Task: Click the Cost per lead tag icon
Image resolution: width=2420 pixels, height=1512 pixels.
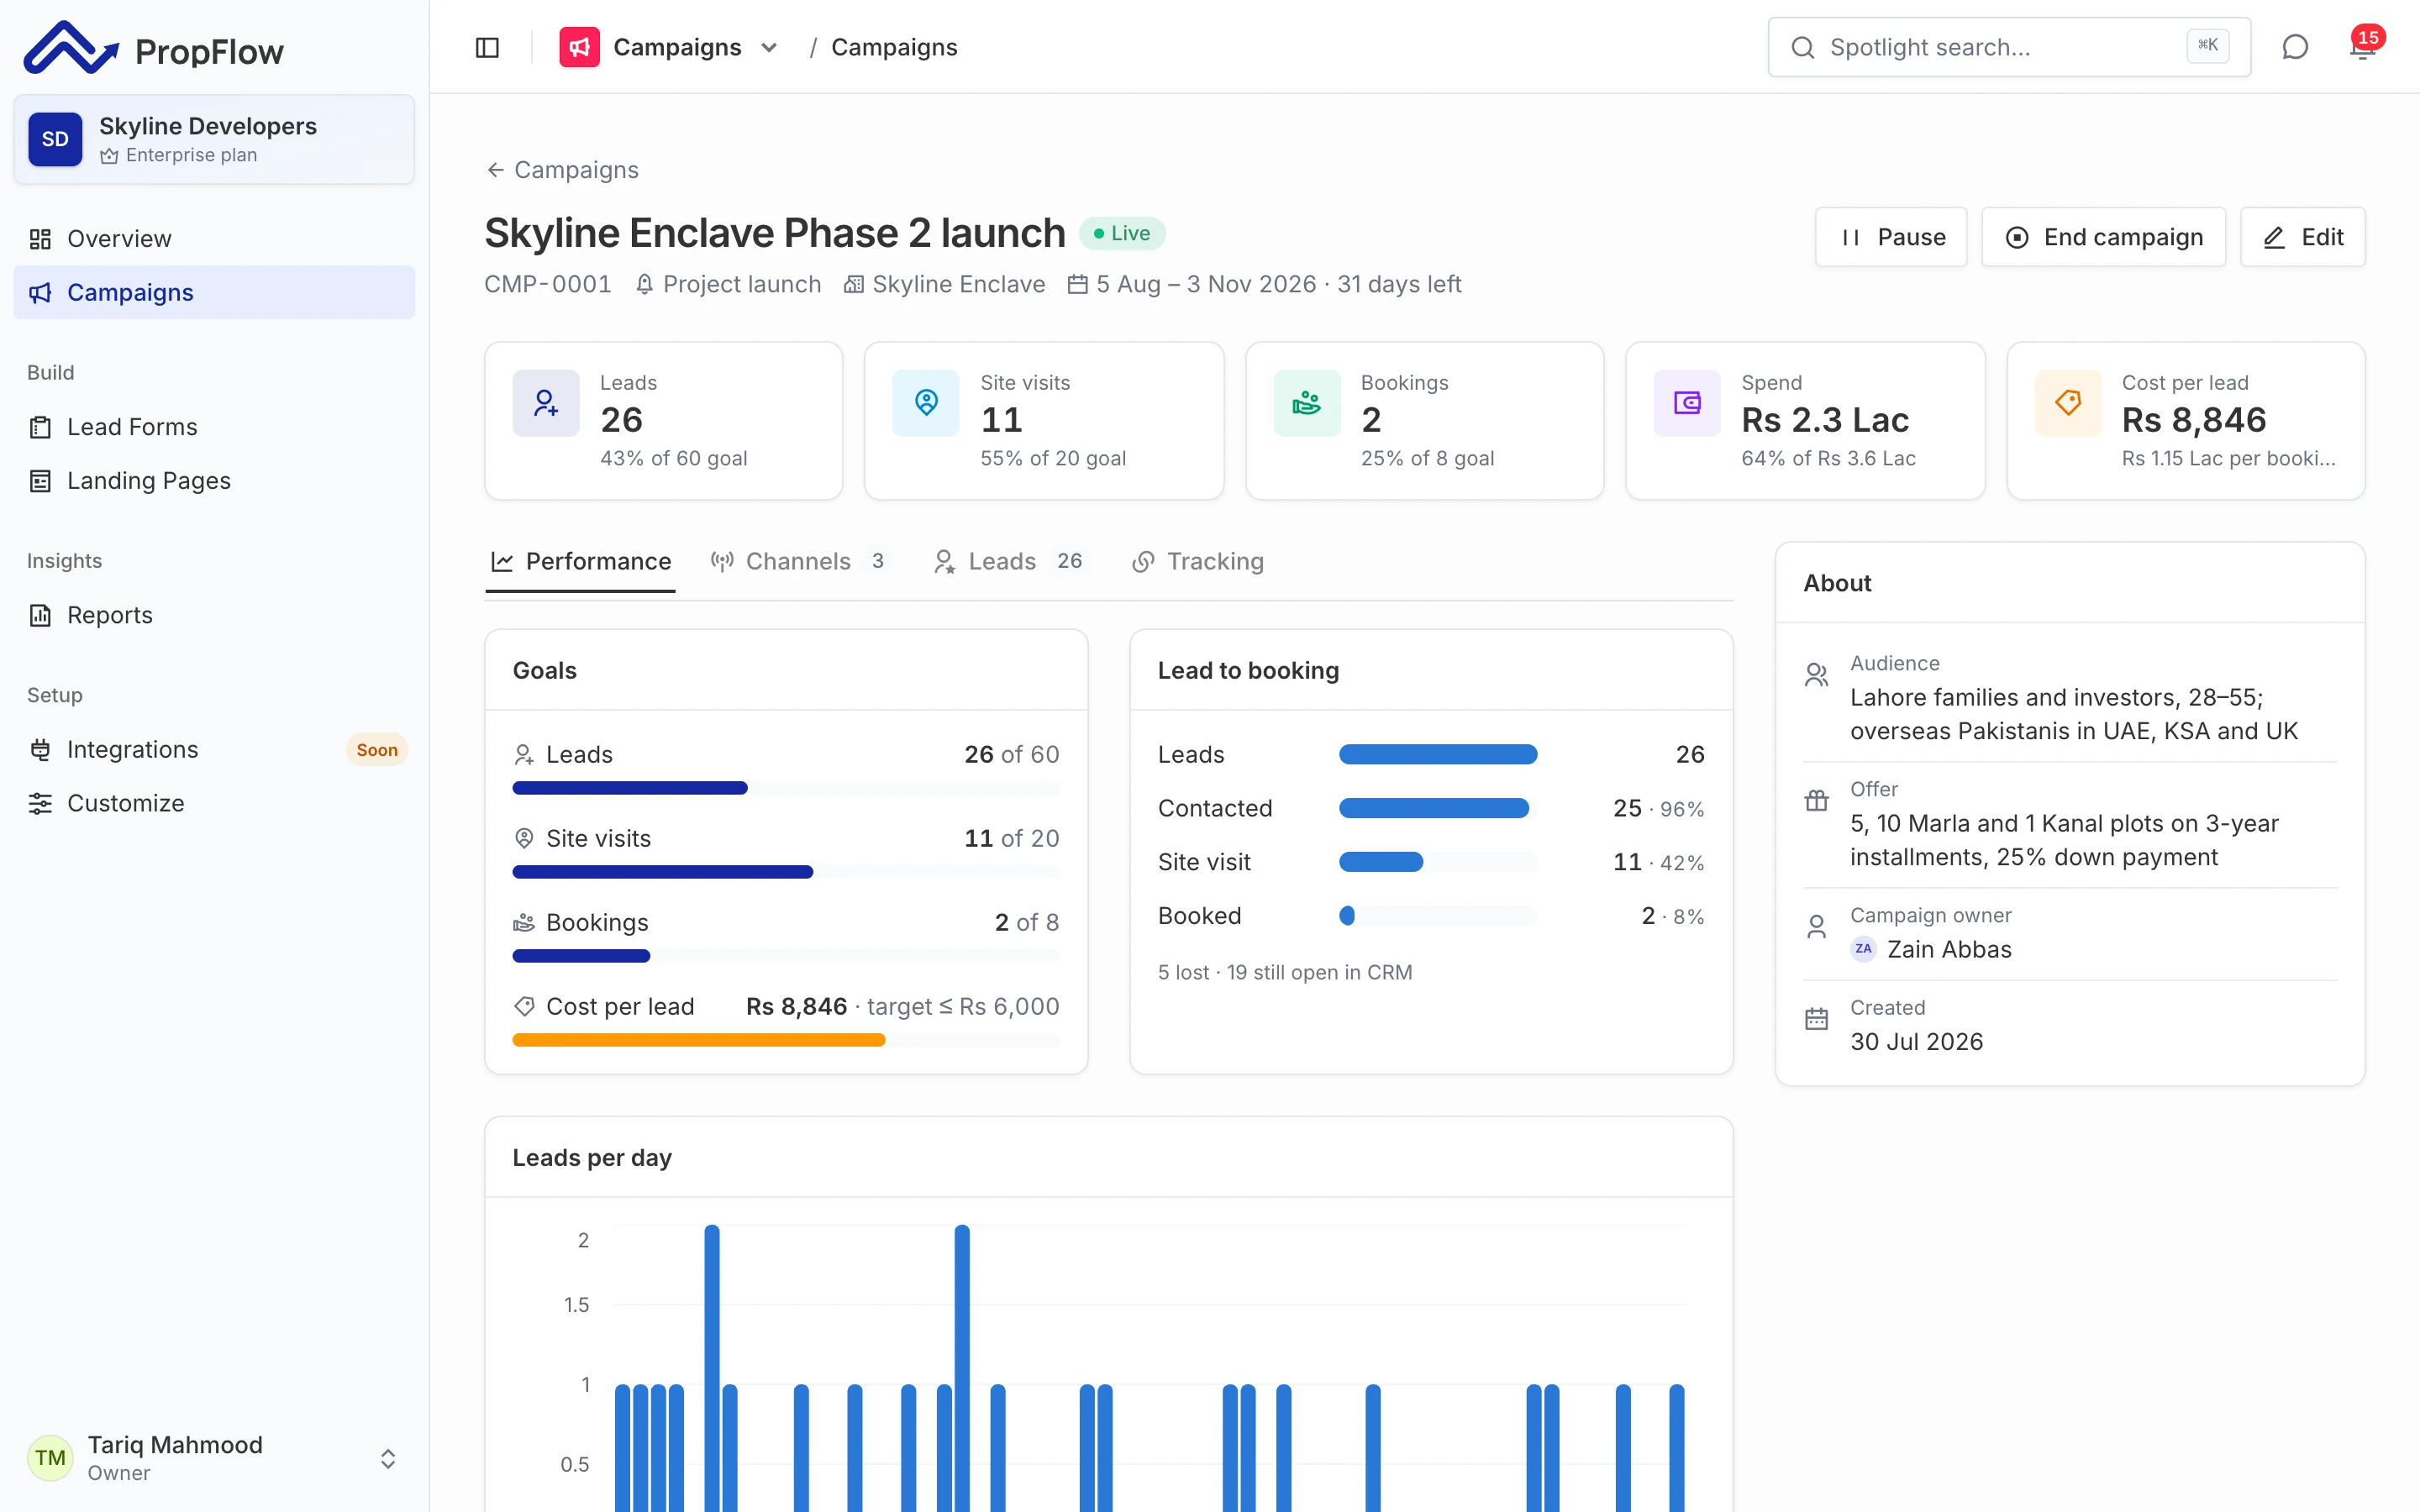Action: pos(2068,403)
